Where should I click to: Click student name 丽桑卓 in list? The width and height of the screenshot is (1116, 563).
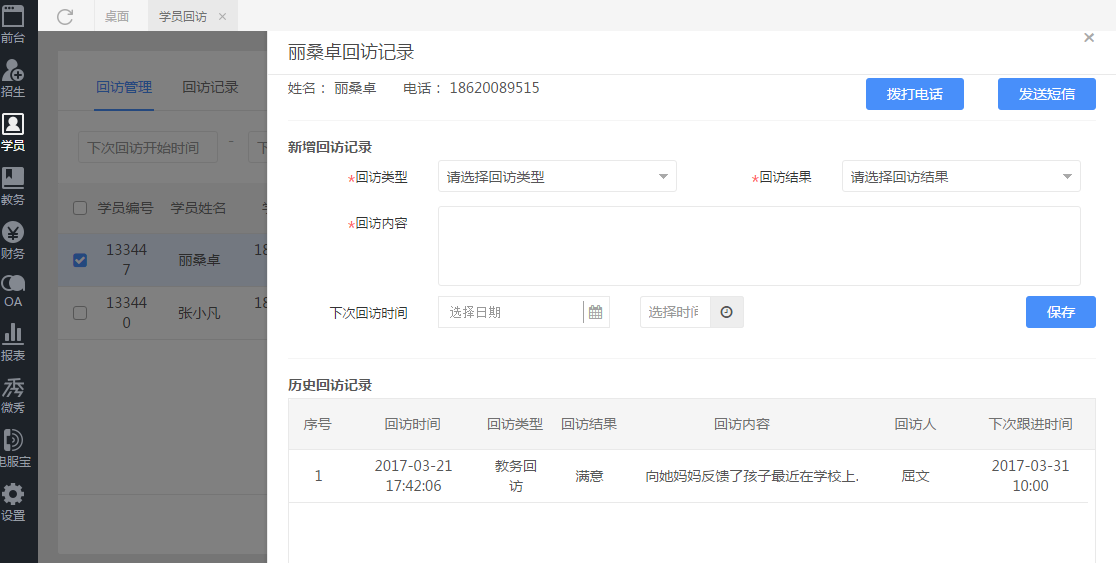(199, 260)
